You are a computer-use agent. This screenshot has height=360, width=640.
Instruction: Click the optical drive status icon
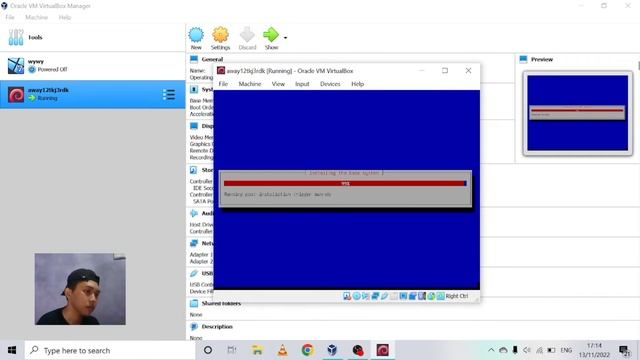(356, 296)
